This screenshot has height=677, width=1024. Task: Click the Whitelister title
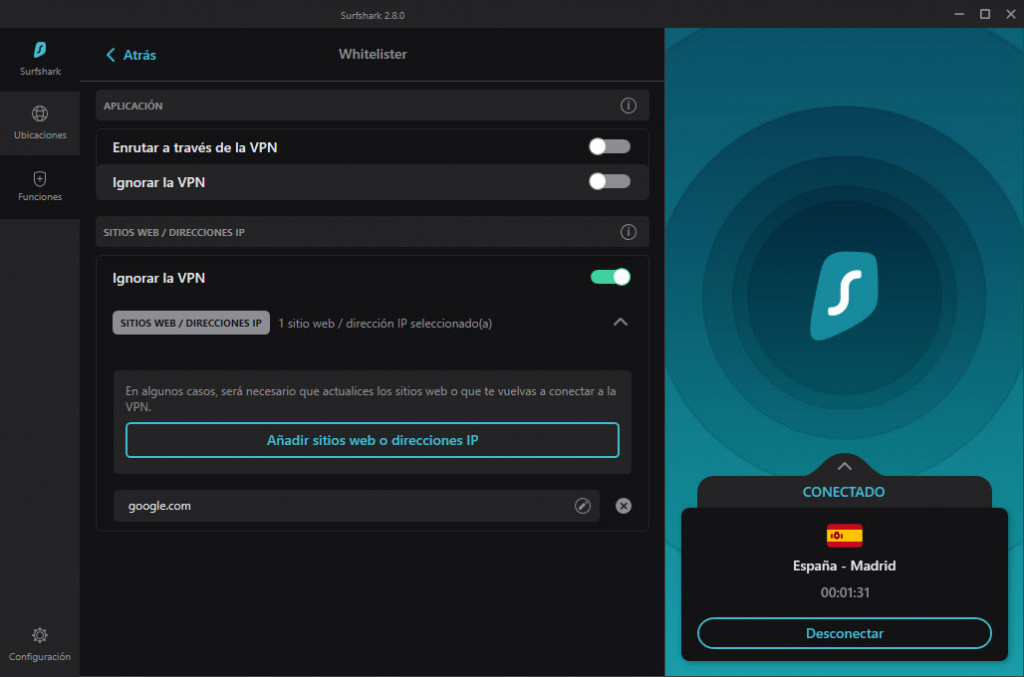372,54
